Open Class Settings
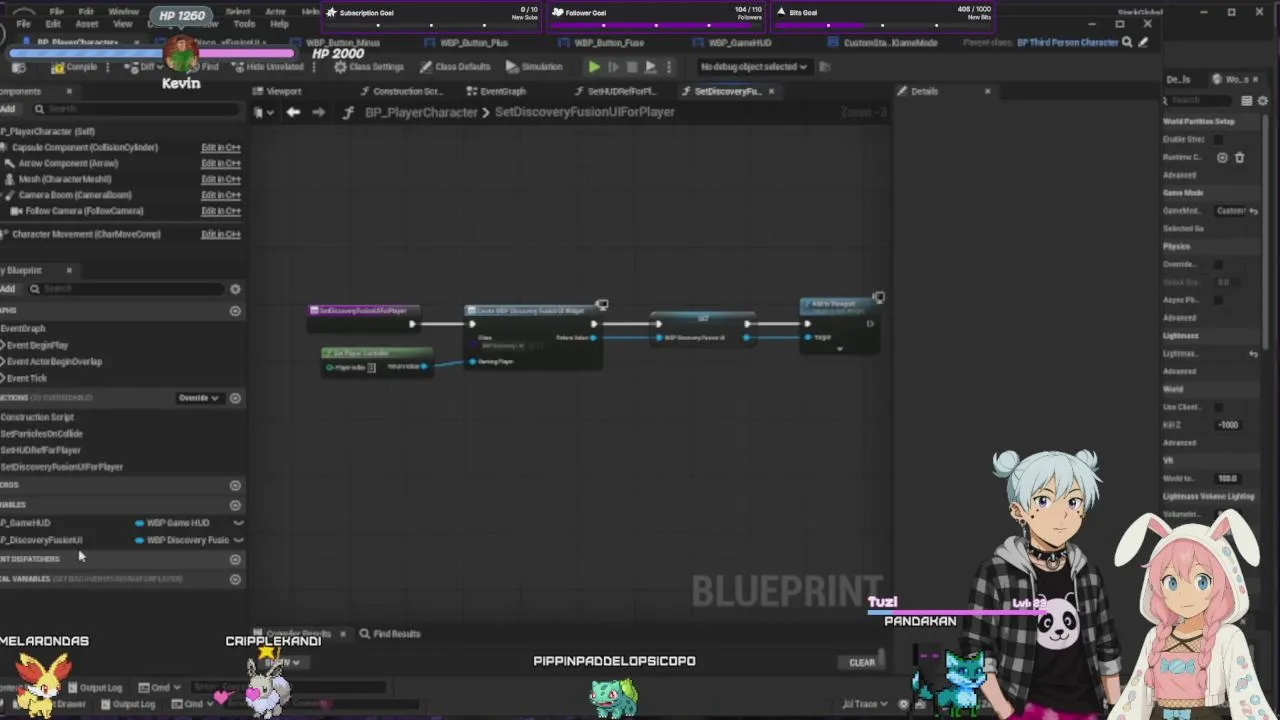The image size is (1280, 720). pos(369,67)
